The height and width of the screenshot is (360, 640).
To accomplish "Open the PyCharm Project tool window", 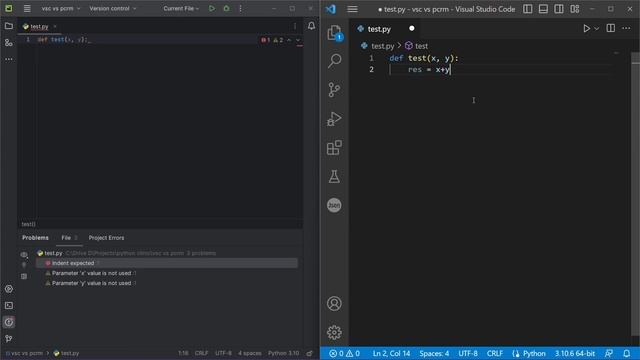I will (9, 26).
